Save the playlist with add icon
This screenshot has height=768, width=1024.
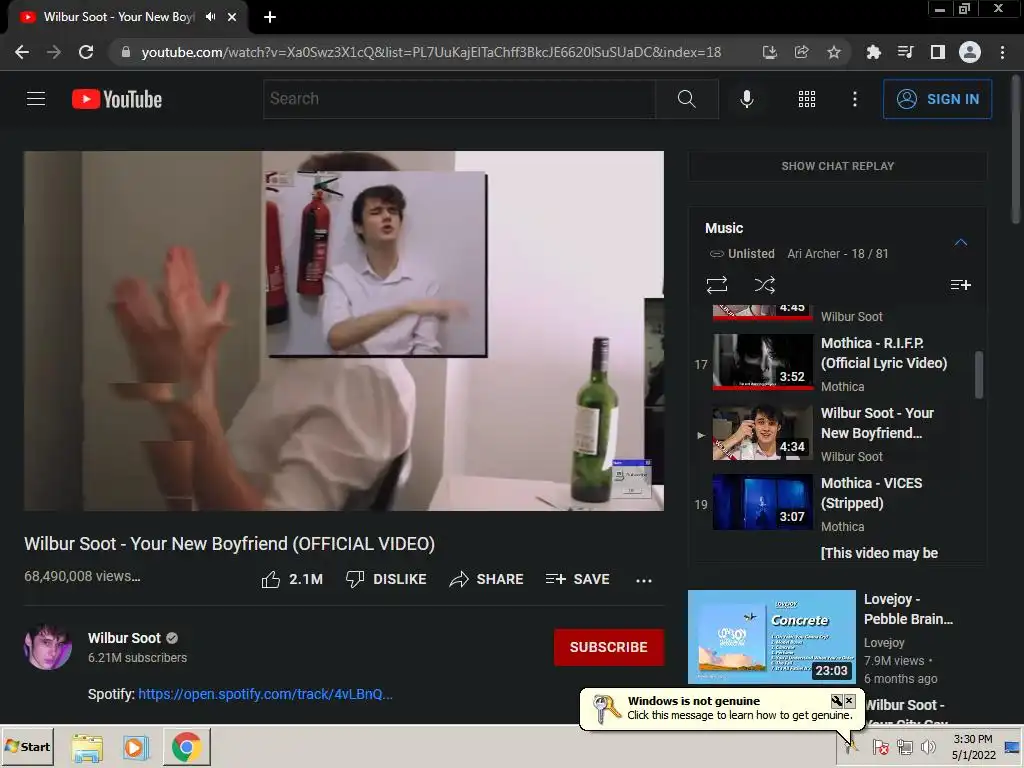point(960,285)
